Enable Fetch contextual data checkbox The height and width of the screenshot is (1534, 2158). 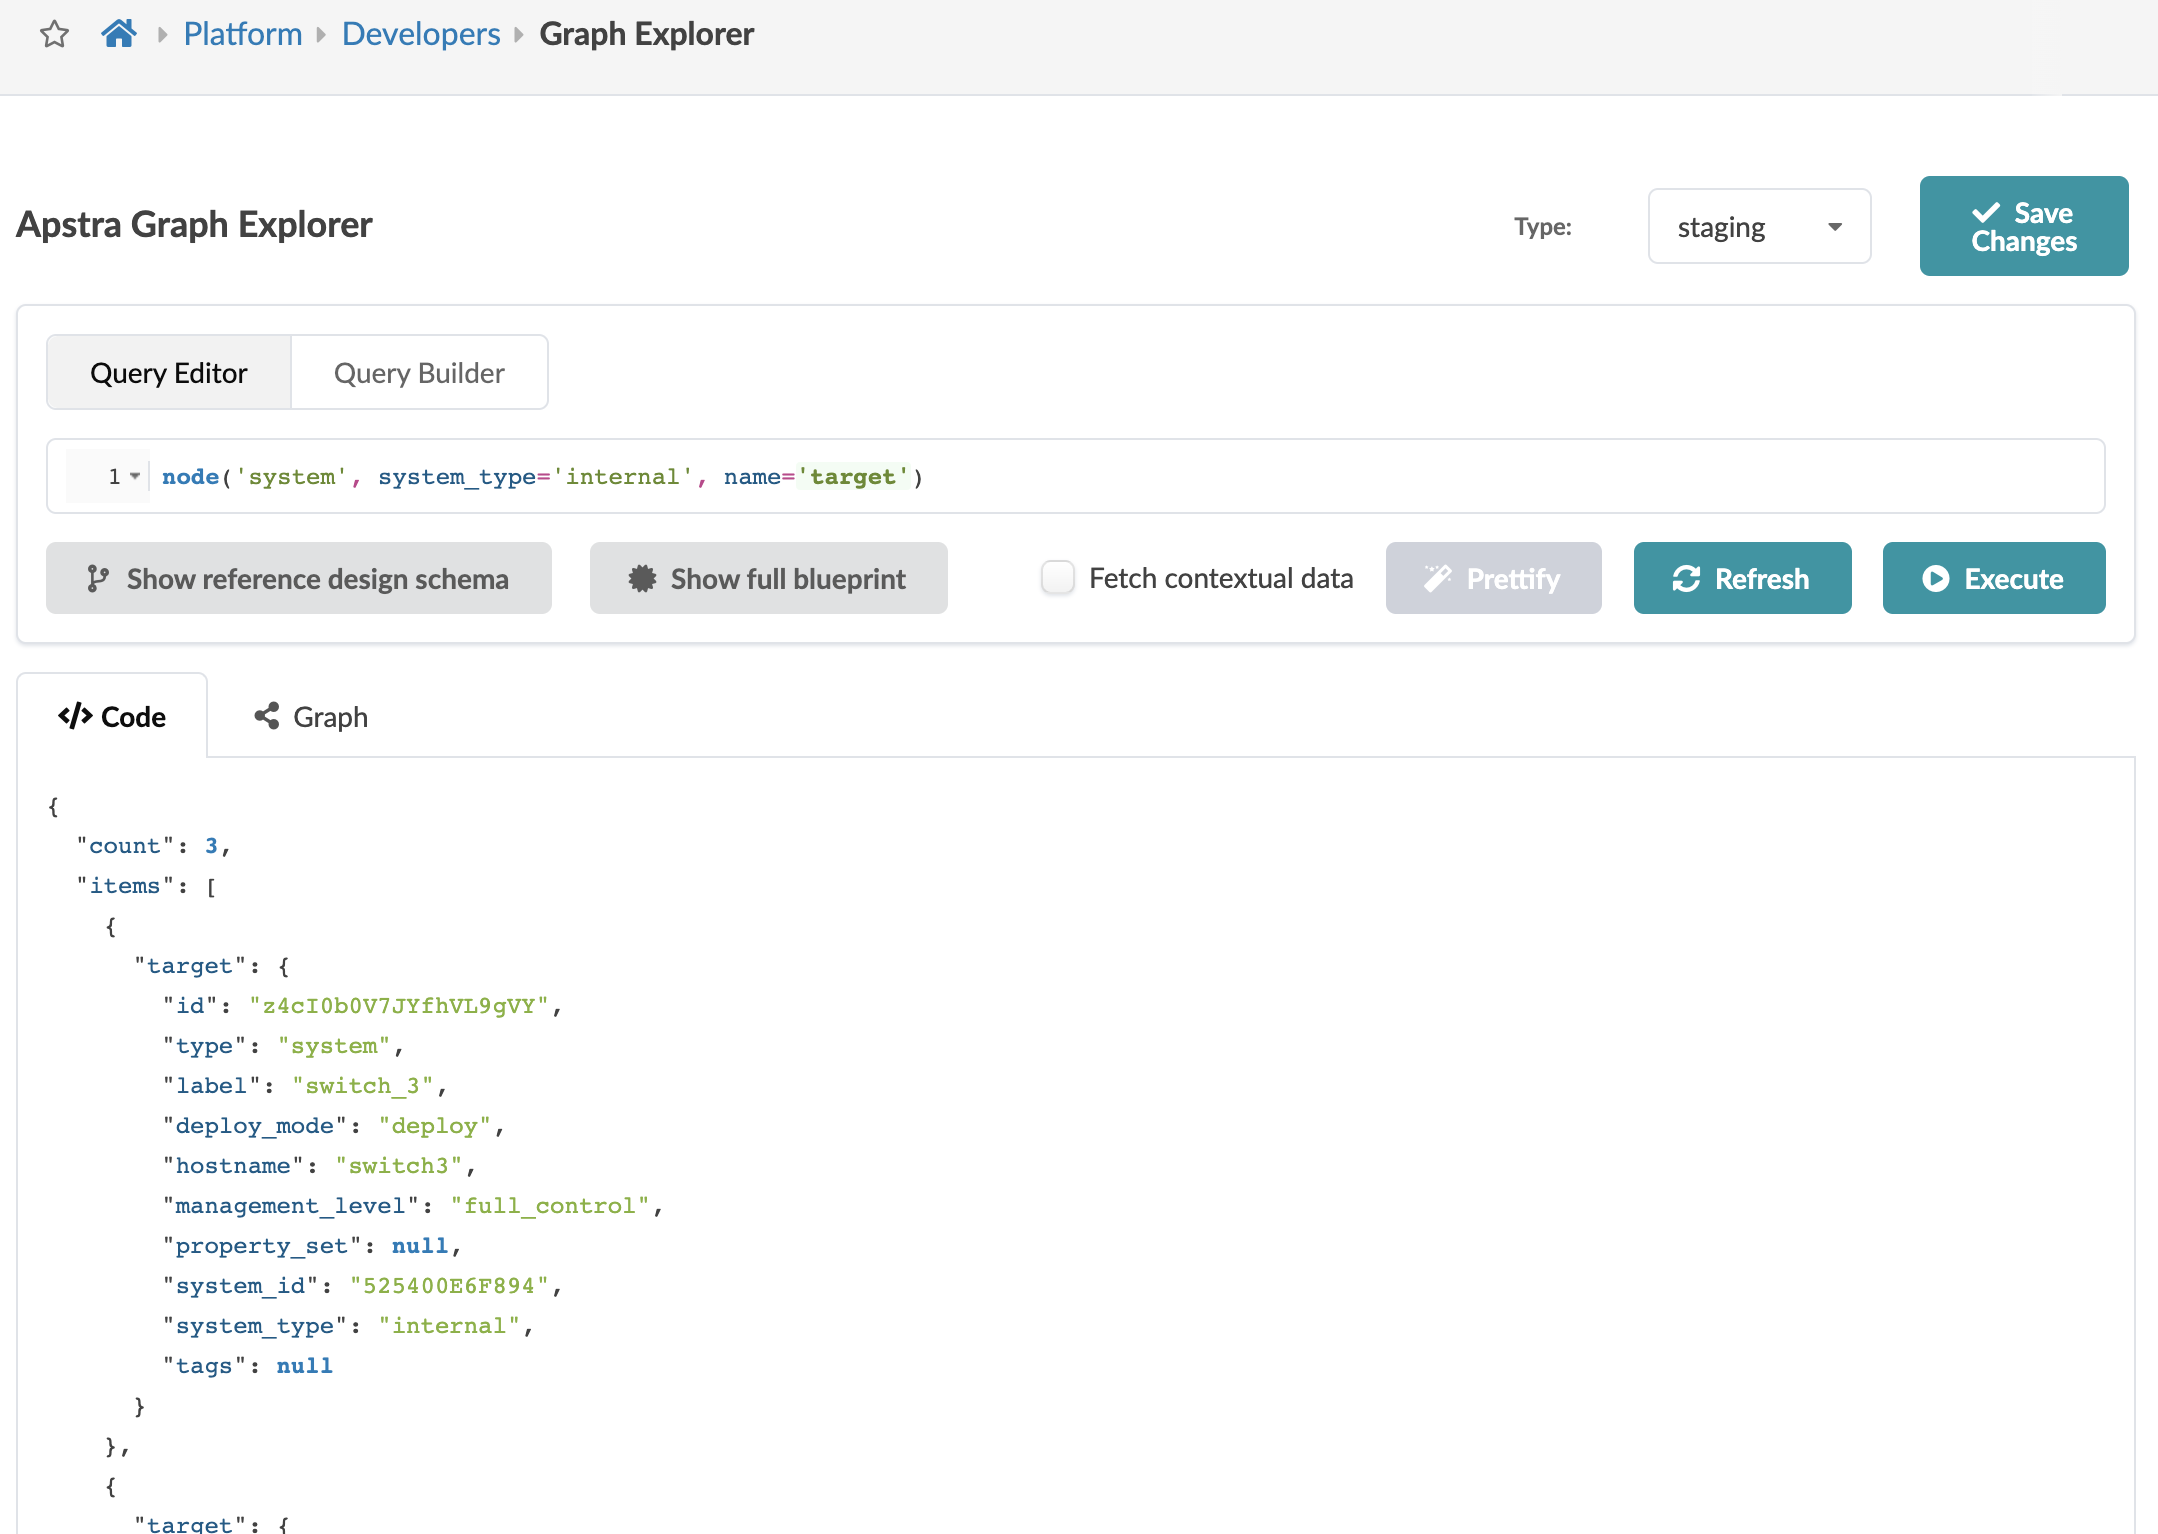click(1057, 577)
